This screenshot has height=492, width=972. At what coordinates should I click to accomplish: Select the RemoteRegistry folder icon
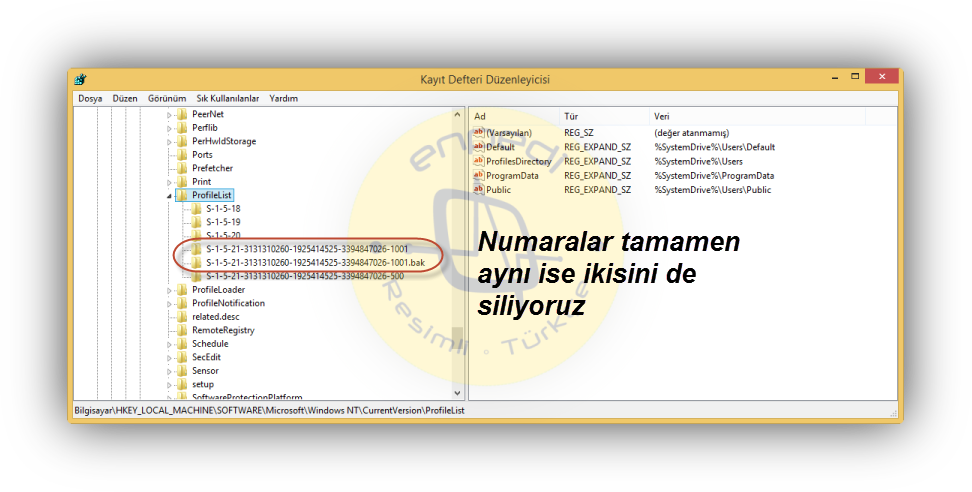click(x=182, y=330)
